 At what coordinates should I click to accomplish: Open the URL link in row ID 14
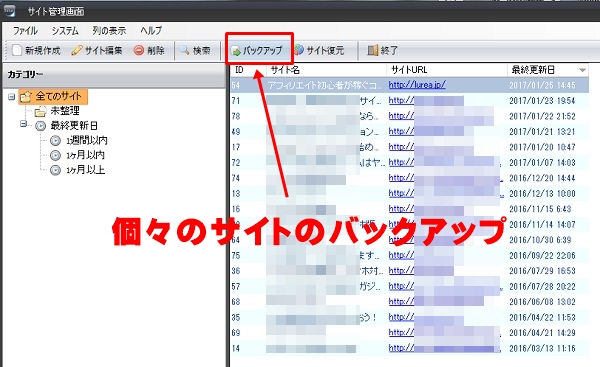point(445,348)
